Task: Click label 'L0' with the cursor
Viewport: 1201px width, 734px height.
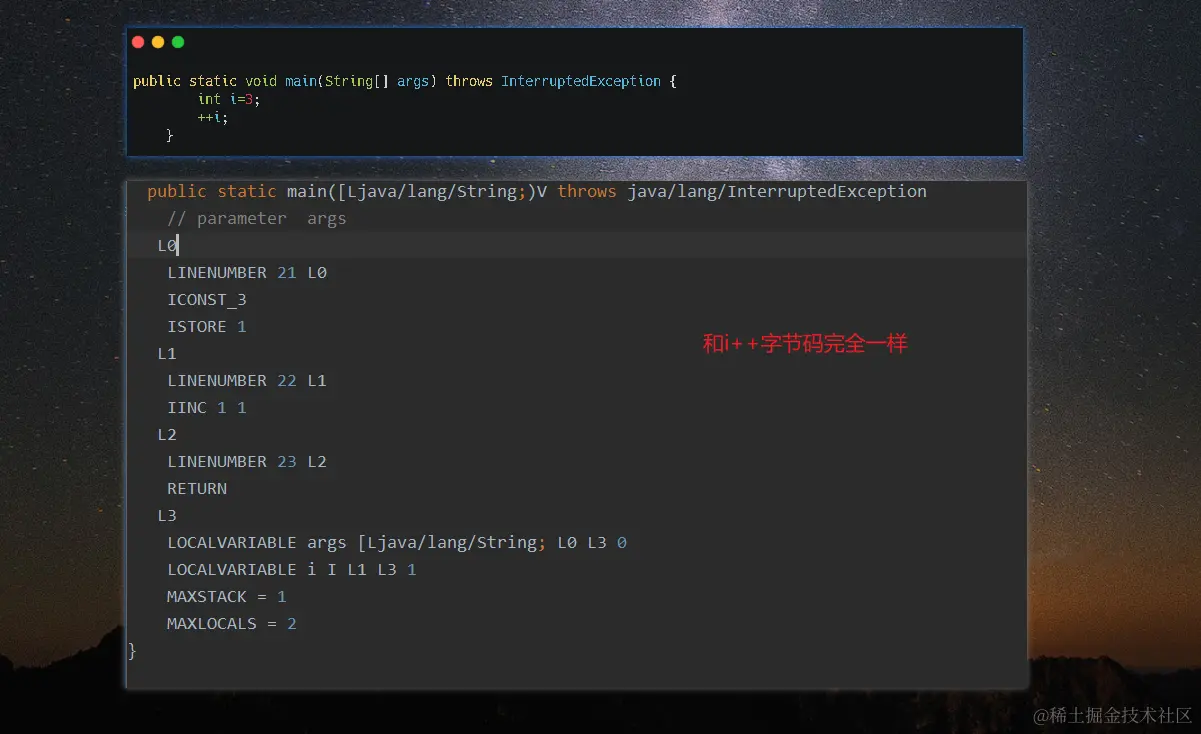Action: 167,245
